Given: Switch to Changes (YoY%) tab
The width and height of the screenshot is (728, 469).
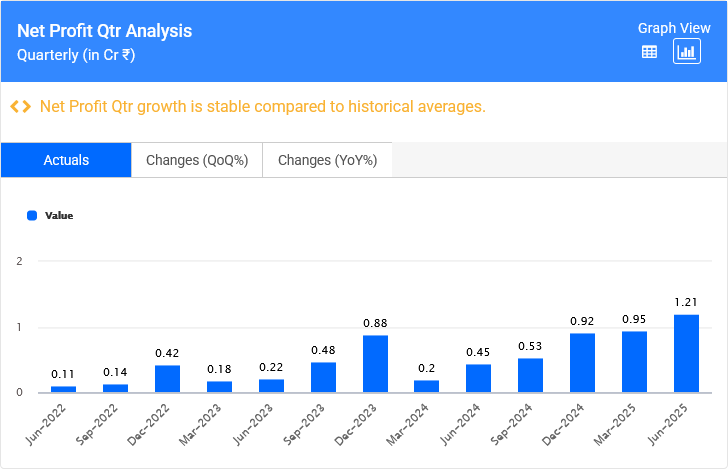Looking at the screenshot, I should 327,160.
